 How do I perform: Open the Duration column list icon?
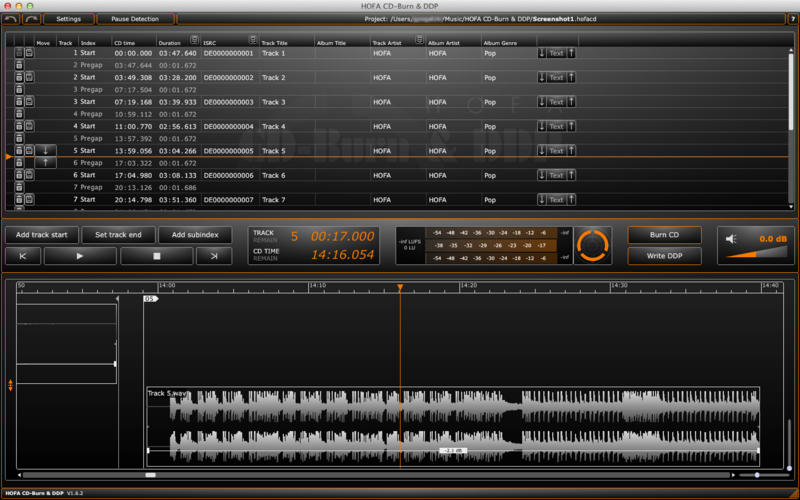pyautogui.click(x=194, y=40)
